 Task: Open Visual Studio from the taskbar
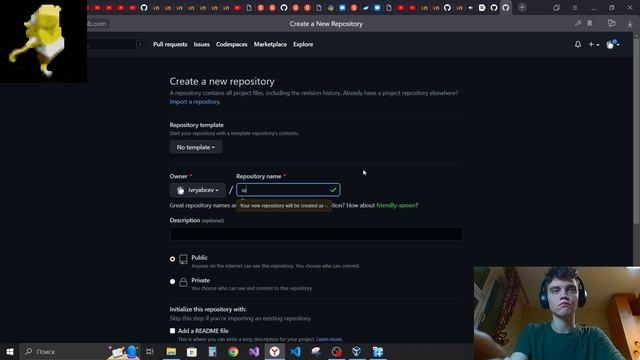(254, 351)
